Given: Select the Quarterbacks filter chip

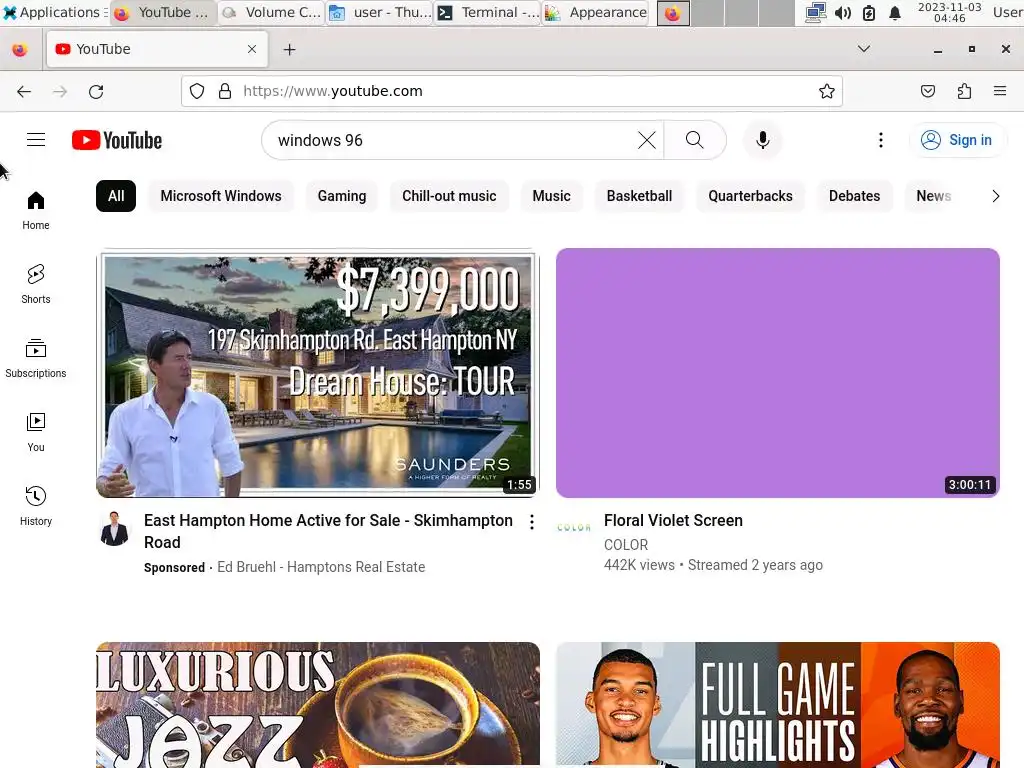Looking at the screenshot, I should pos(750,196).
